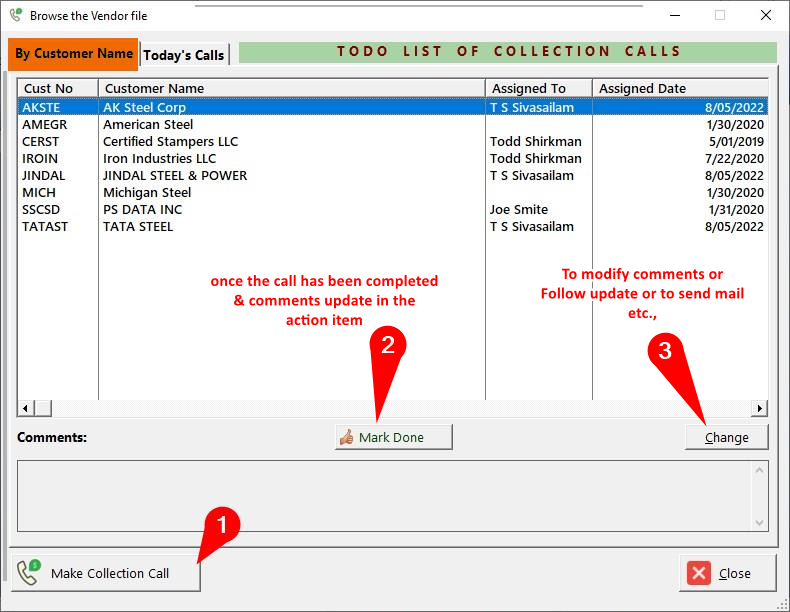Viewport: 790px width, 612px height.
Task: Click the Close button label
Action: point(735,573)
